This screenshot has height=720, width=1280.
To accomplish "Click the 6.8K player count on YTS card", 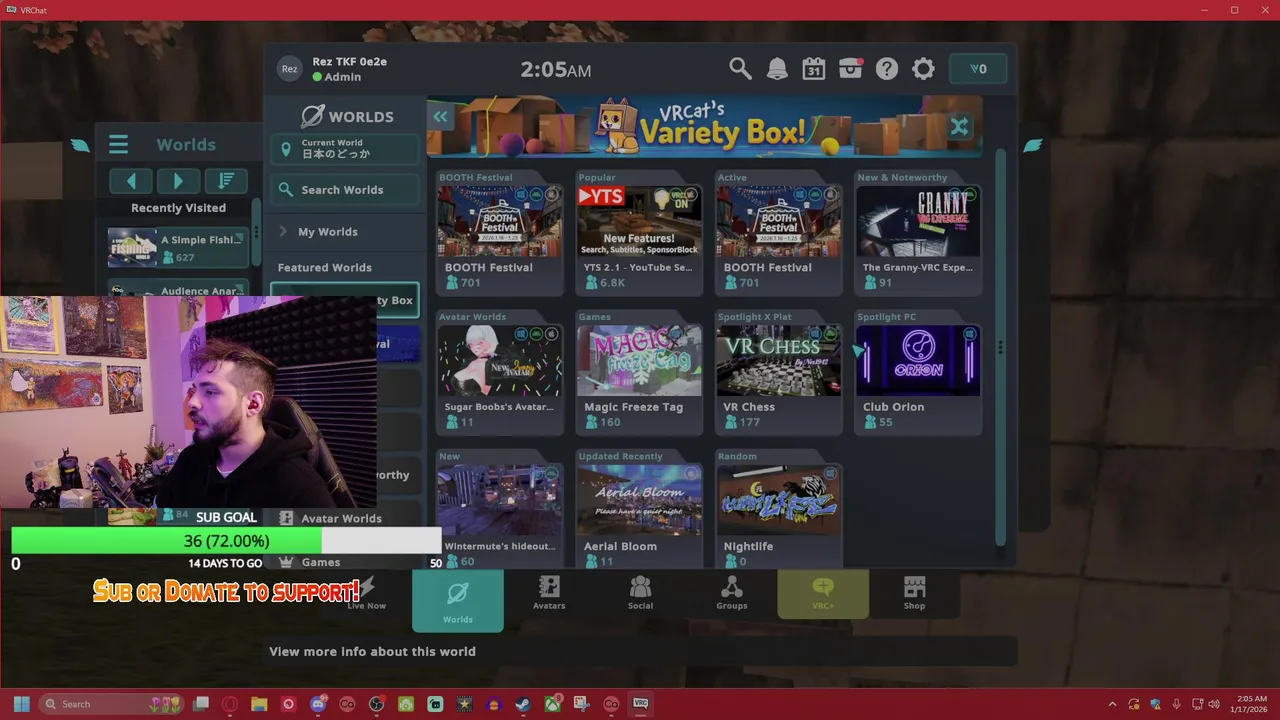I will click(x=612, y=283).
